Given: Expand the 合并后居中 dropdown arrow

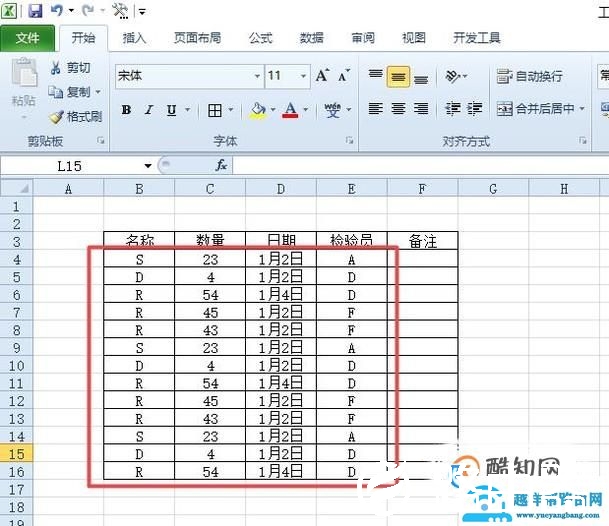Looking at the screenshot, I should point(582,109).
